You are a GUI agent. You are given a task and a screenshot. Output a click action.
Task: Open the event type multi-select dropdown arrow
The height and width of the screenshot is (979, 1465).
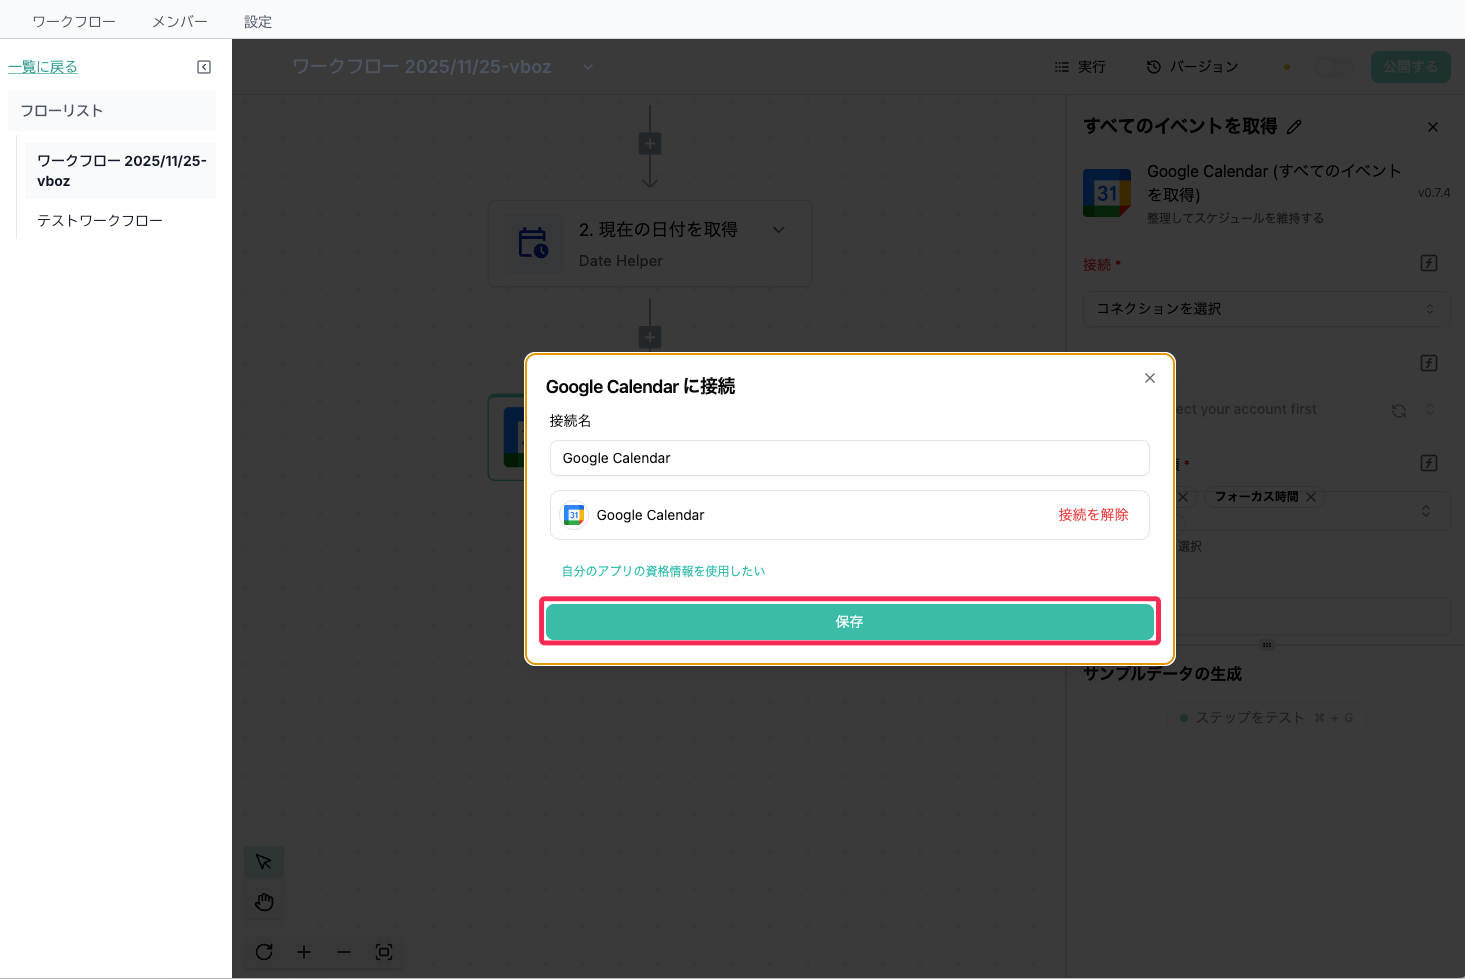[x=1426, y=511]
